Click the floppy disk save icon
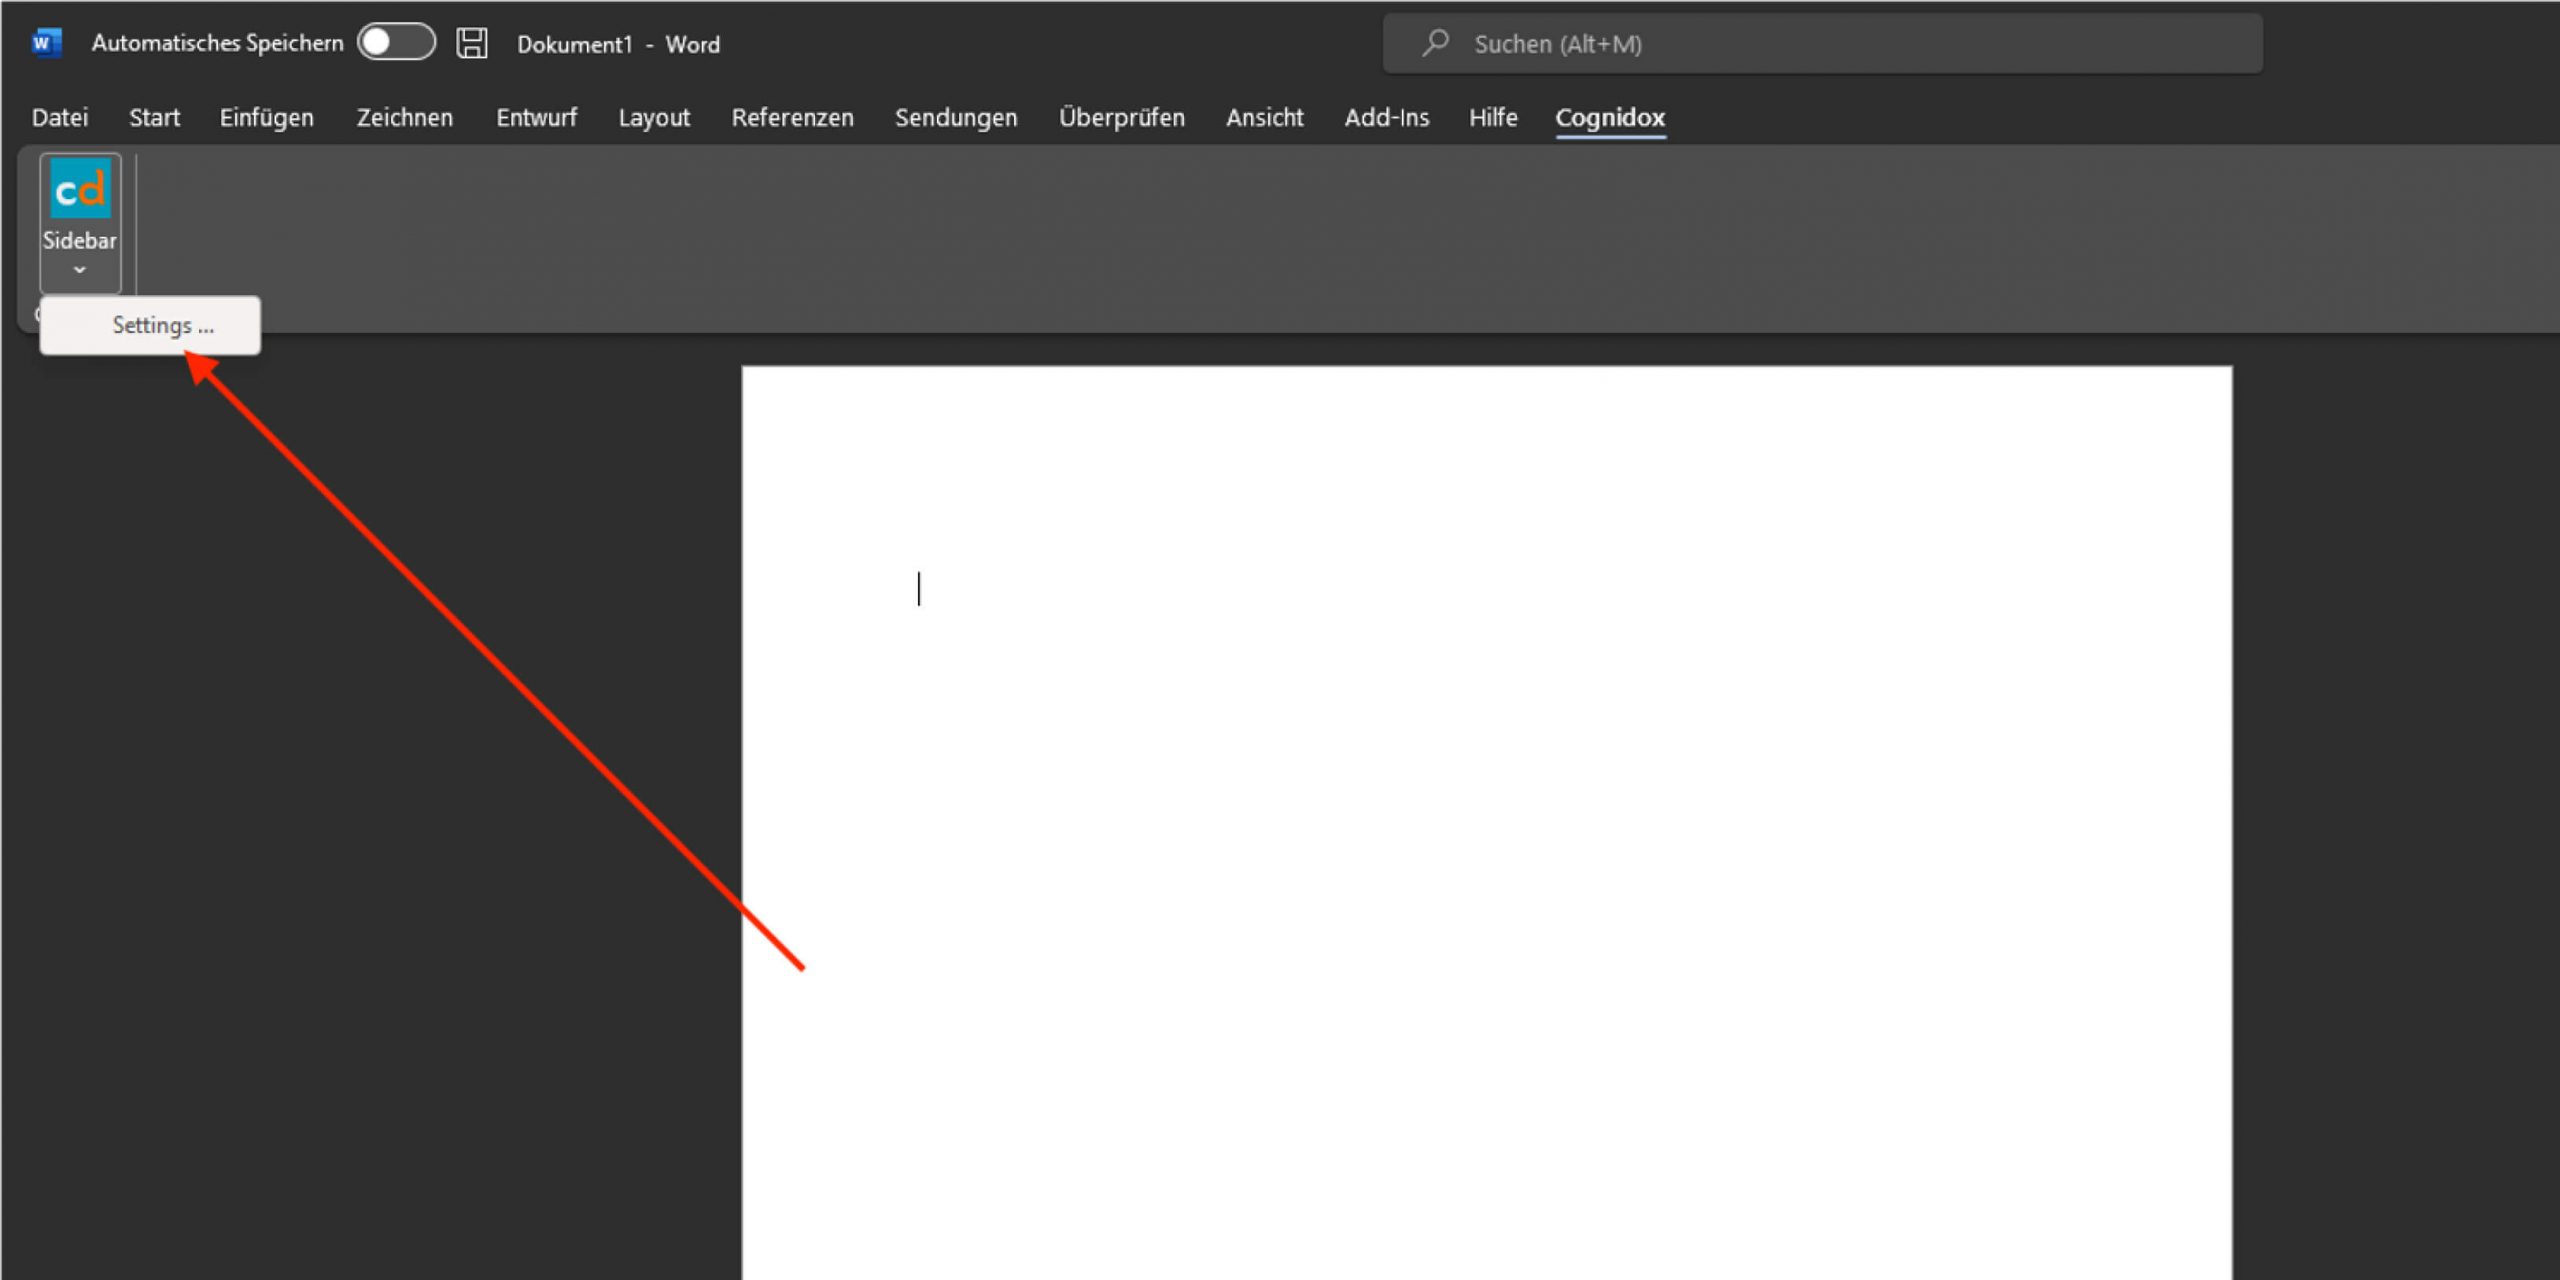Screen dimensions: 2560x1280 click(x=471, y=43)
